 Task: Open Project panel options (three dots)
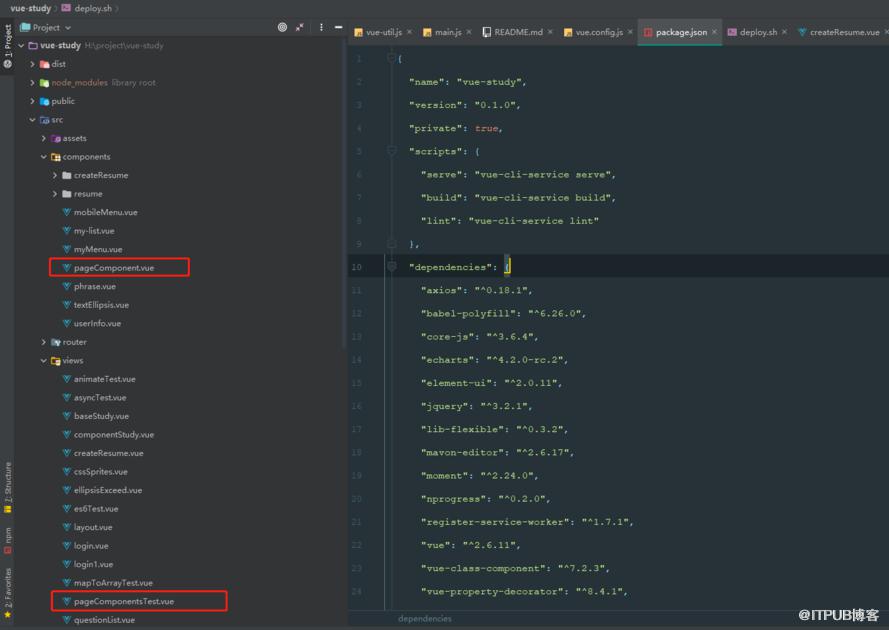321,27
